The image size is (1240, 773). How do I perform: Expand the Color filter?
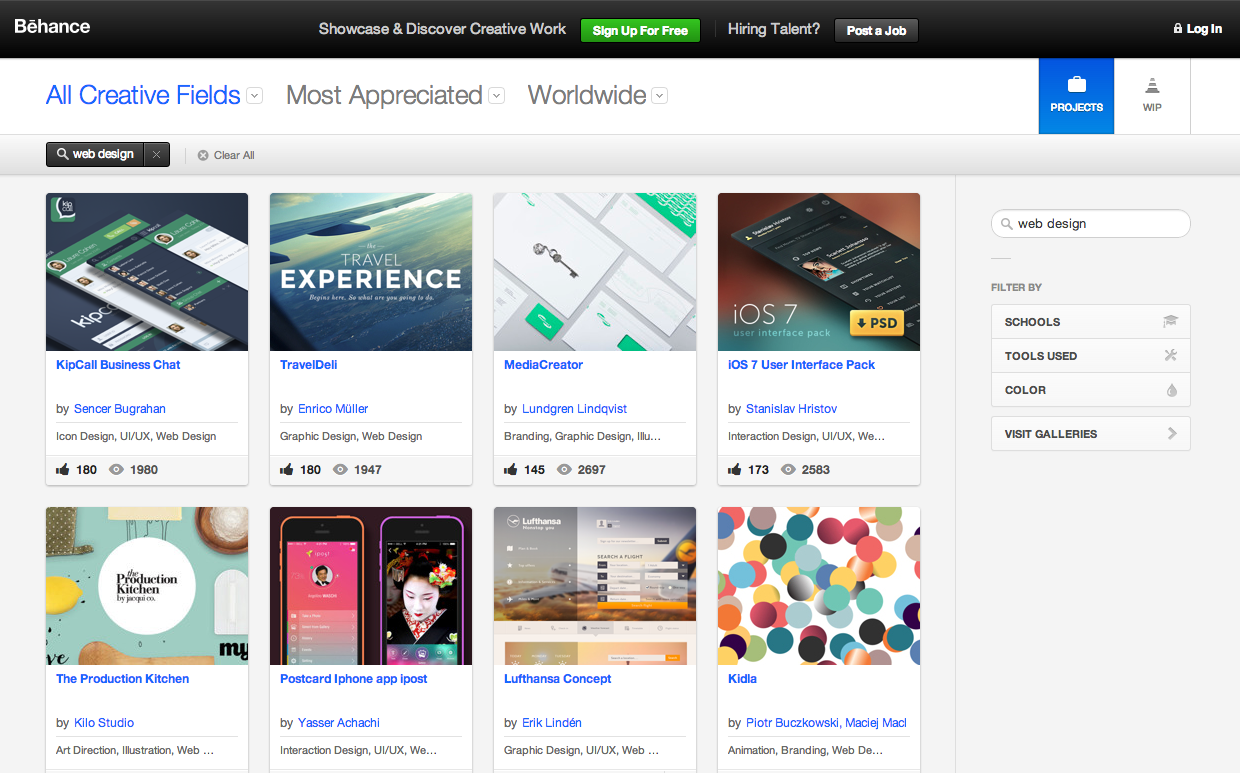click(1090, 390)
